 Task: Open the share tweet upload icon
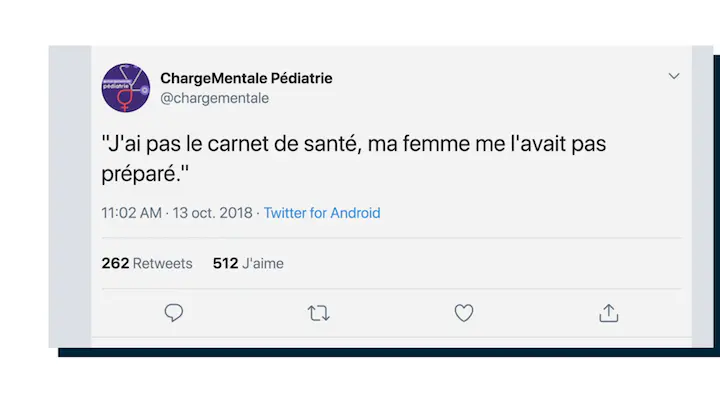point(608,313)
